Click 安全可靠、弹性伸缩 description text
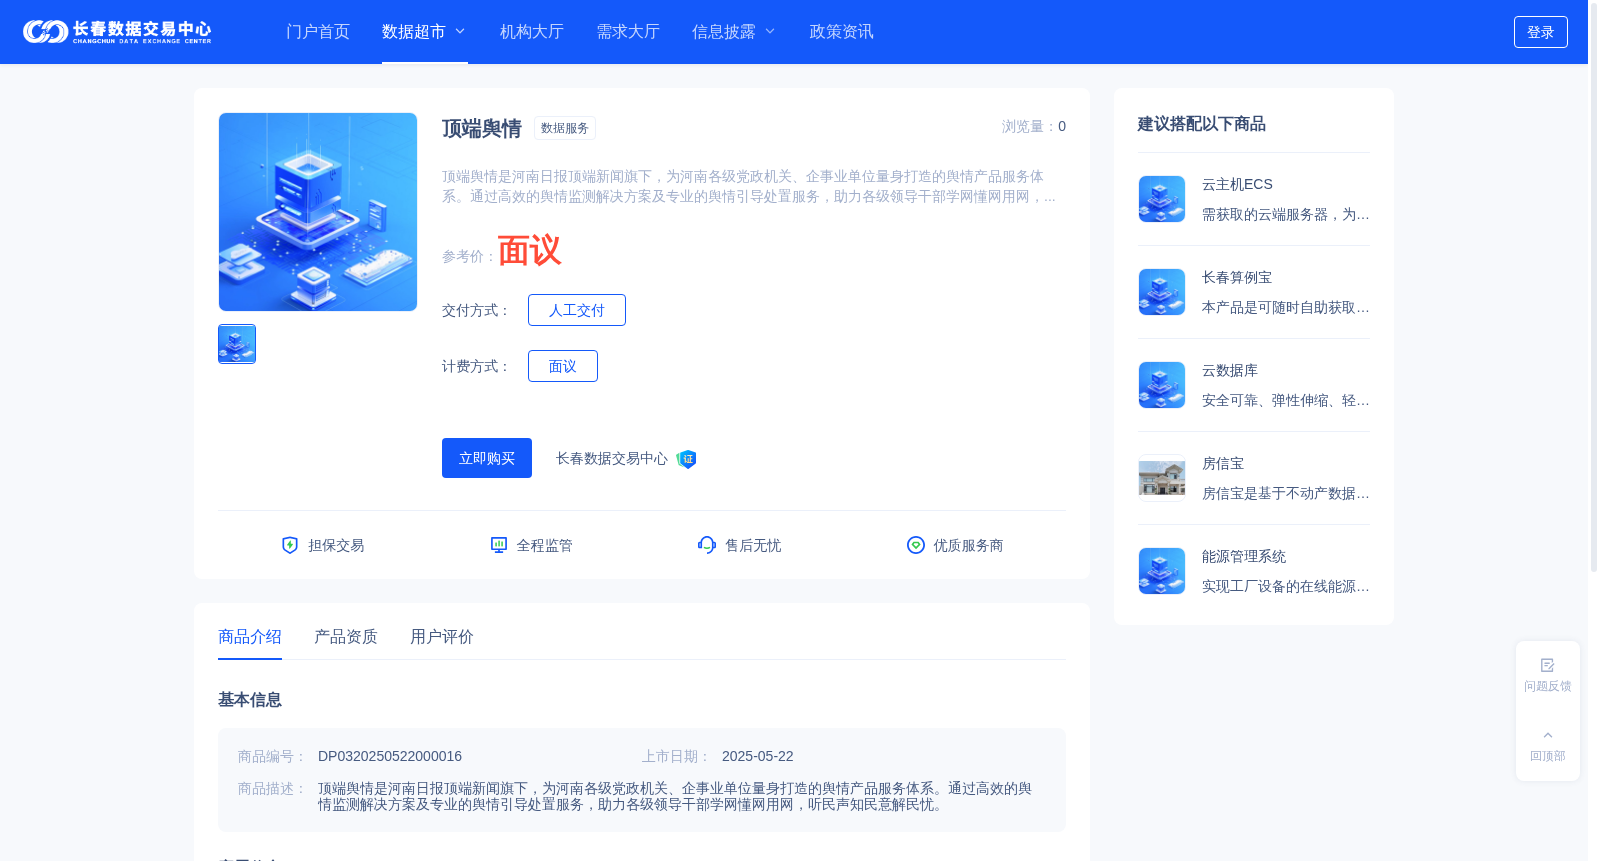1600x861 pixels. click(1286, 400)
